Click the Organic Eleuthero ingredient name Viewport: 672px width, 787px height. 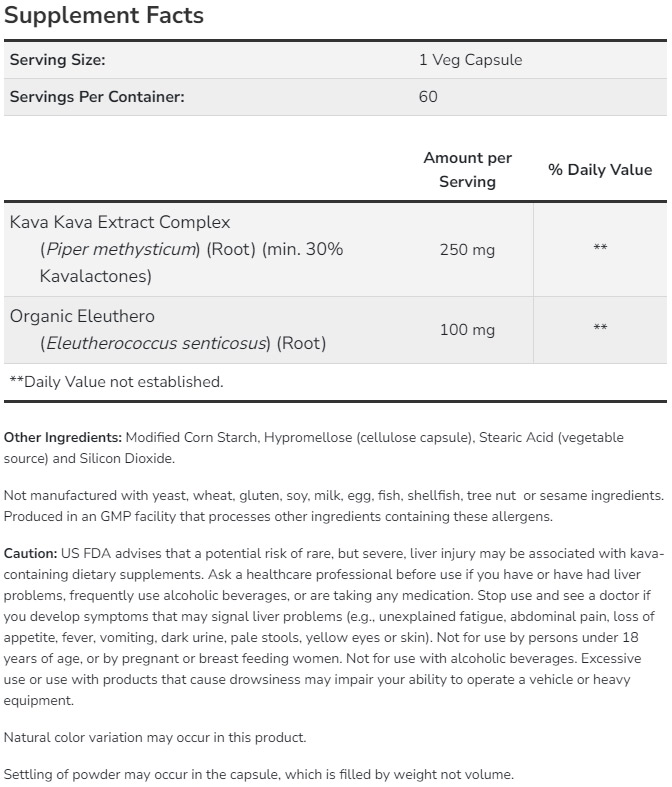tap(82, 316)
